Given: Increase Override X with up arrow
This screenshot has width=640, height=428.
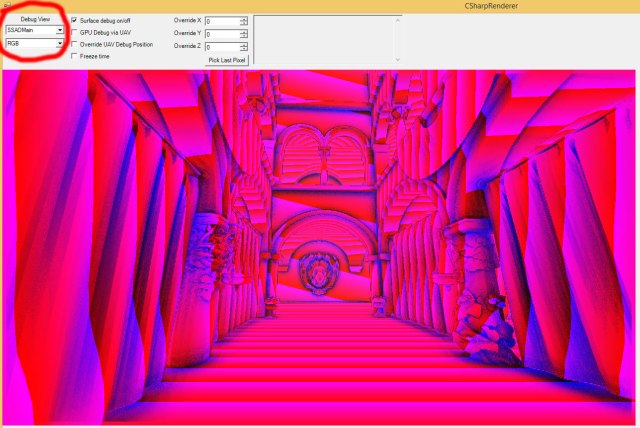Looking at the screenshot, I should 244,19.
